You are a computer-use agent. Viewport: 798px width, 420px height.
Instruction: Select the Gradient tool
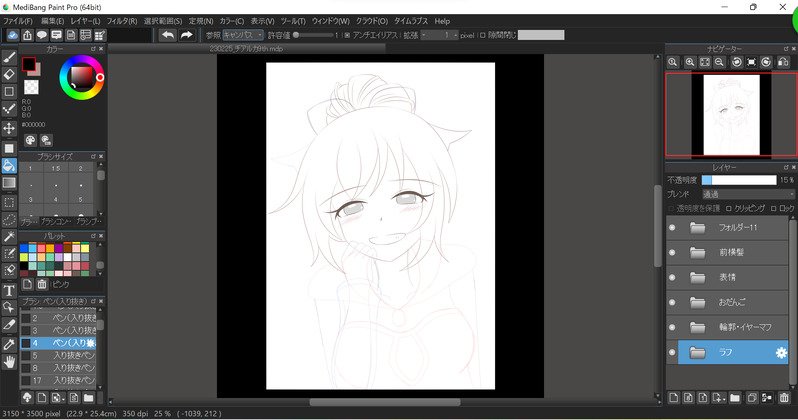(9, 183)
